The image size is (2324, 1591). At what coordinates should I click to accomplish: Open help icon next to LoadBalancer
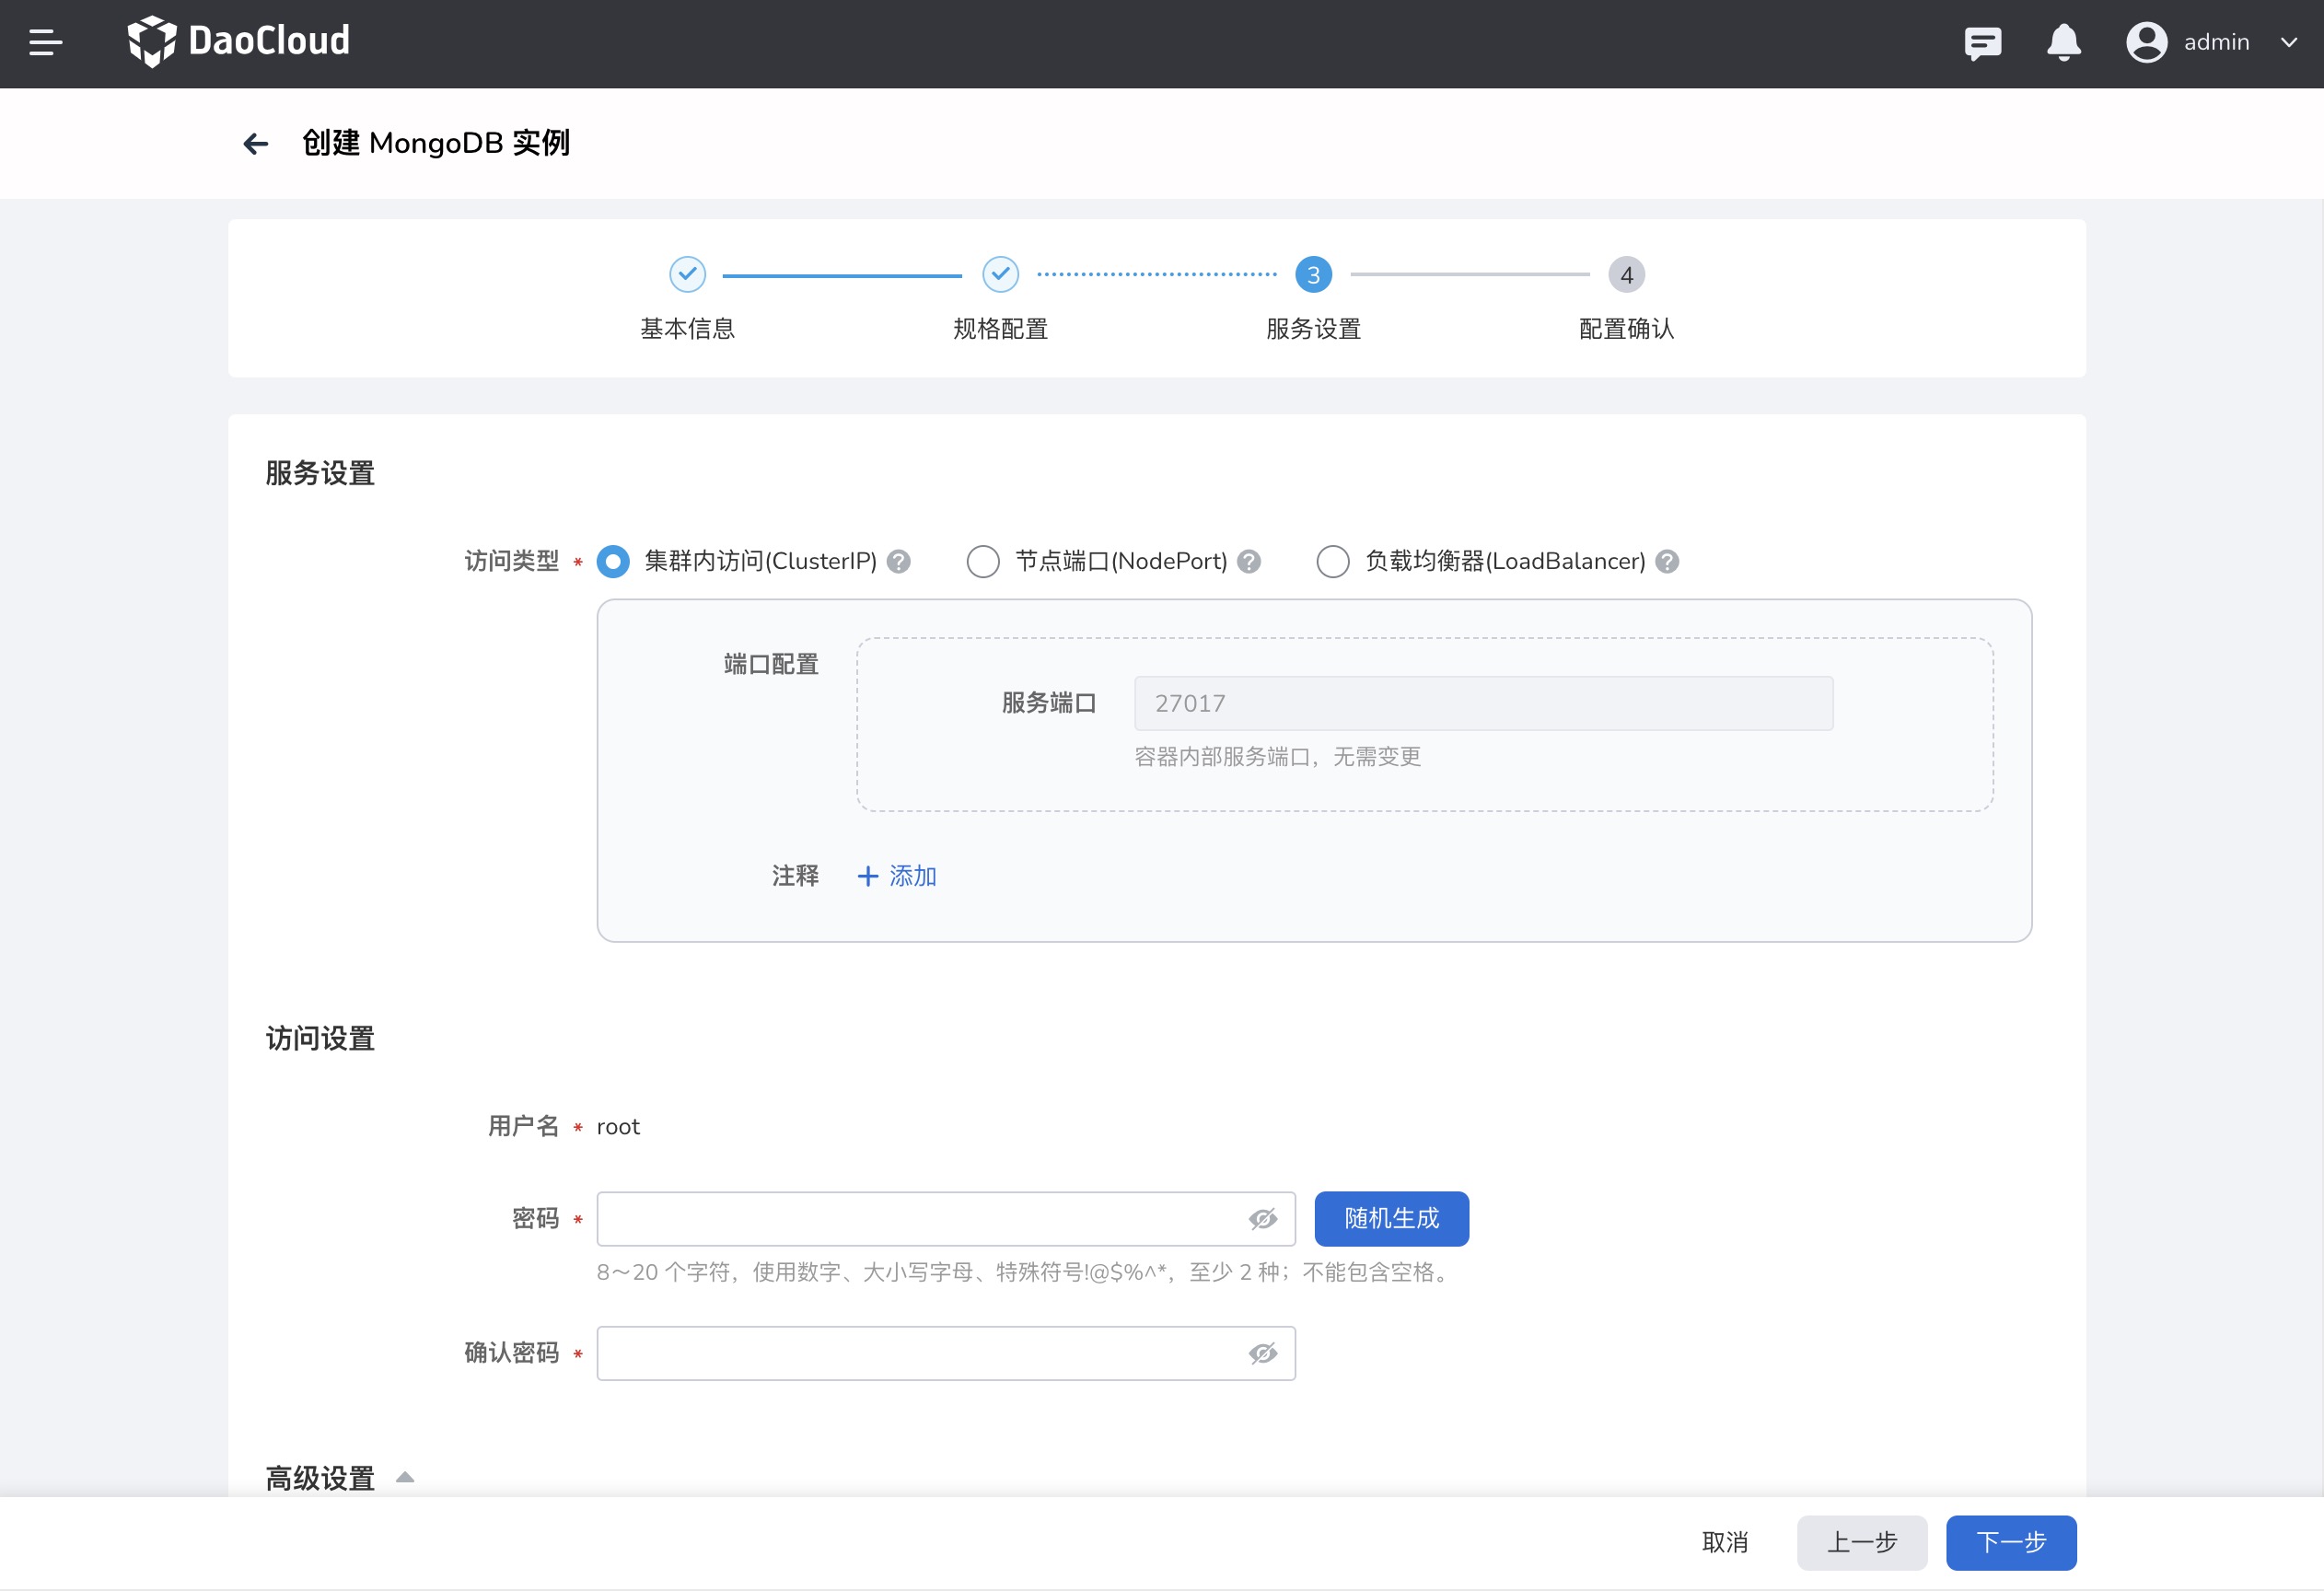coord(1667,561)
